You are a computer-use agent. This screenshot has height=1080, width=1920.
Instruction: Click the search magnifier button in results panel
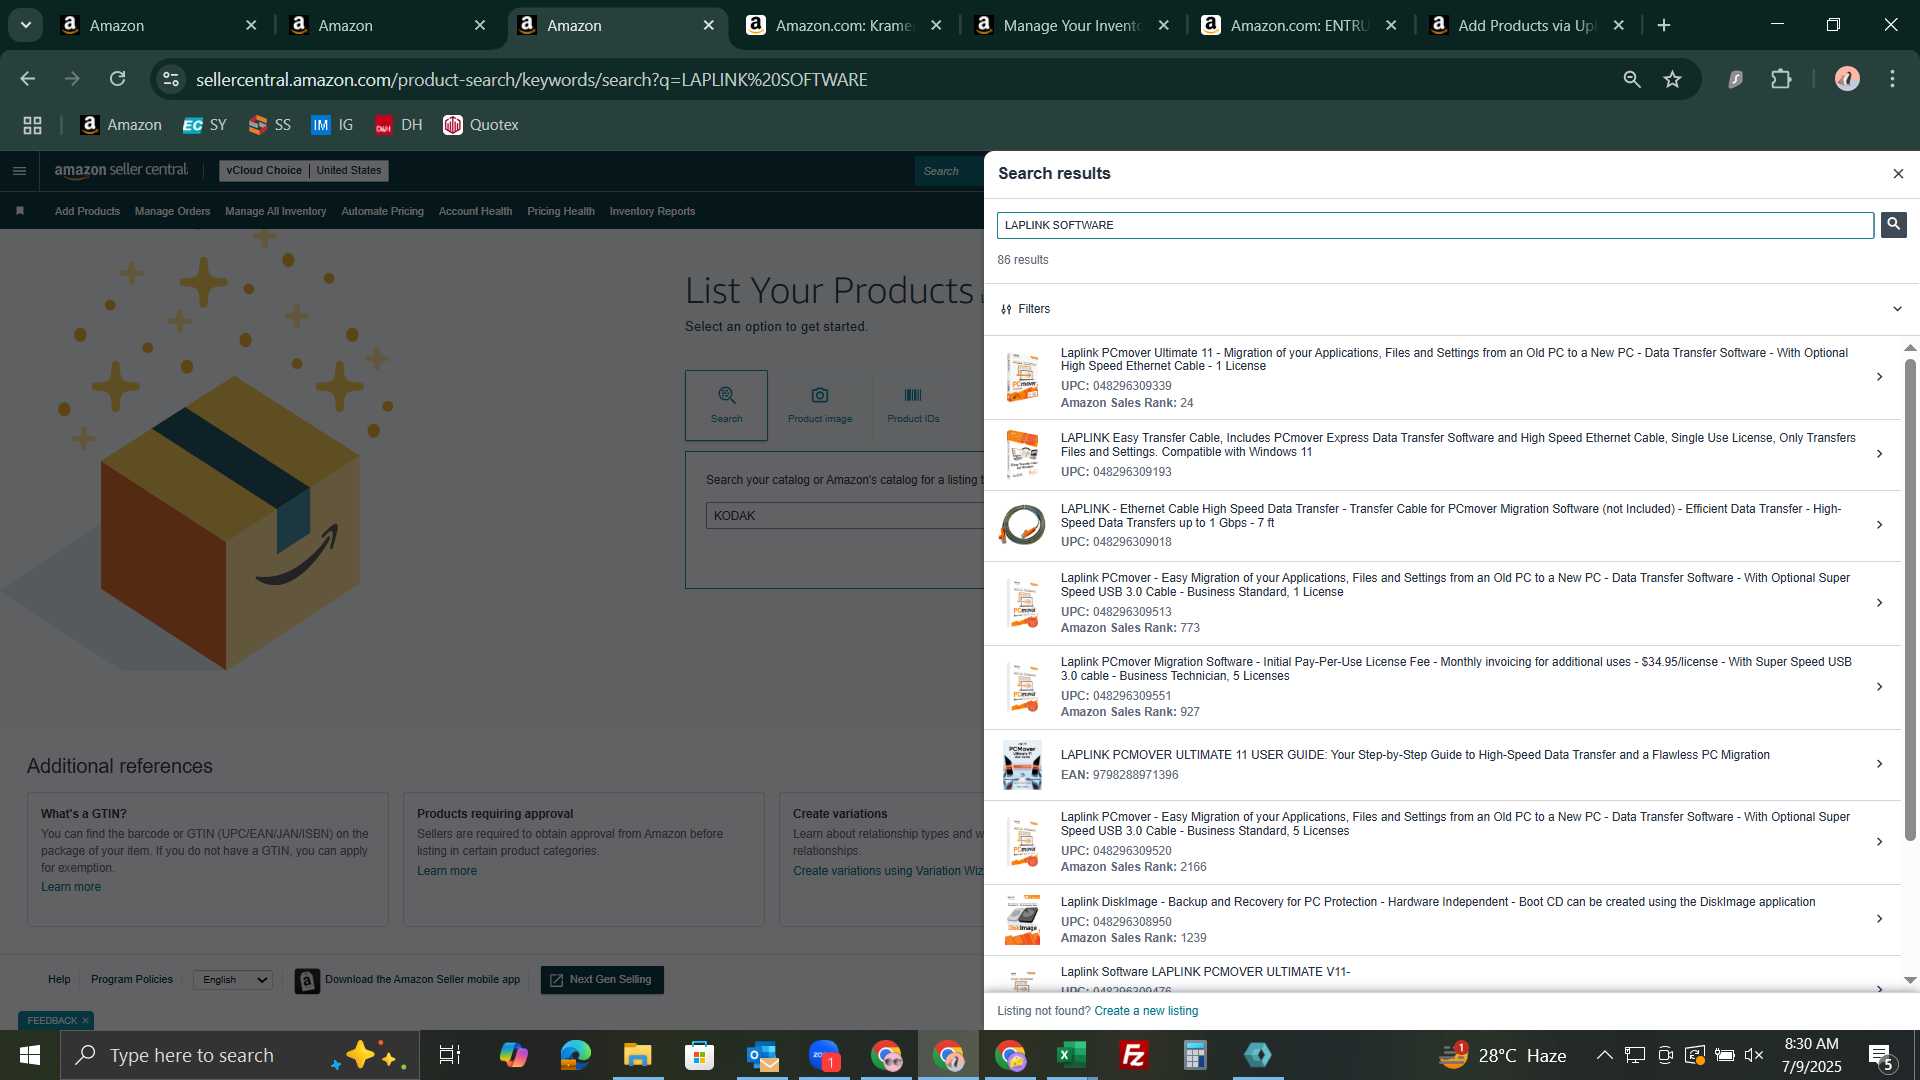(x=1893, y=225)
